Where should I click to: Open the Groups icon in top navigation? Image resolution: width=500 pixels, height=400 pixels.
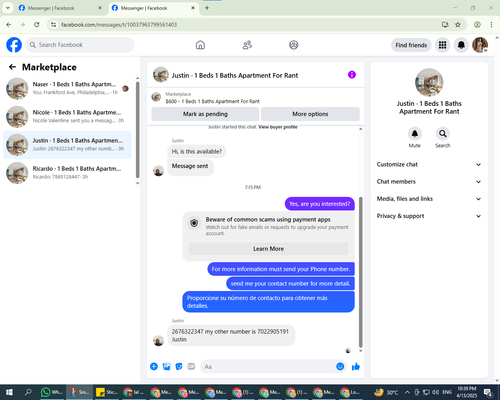294,45
